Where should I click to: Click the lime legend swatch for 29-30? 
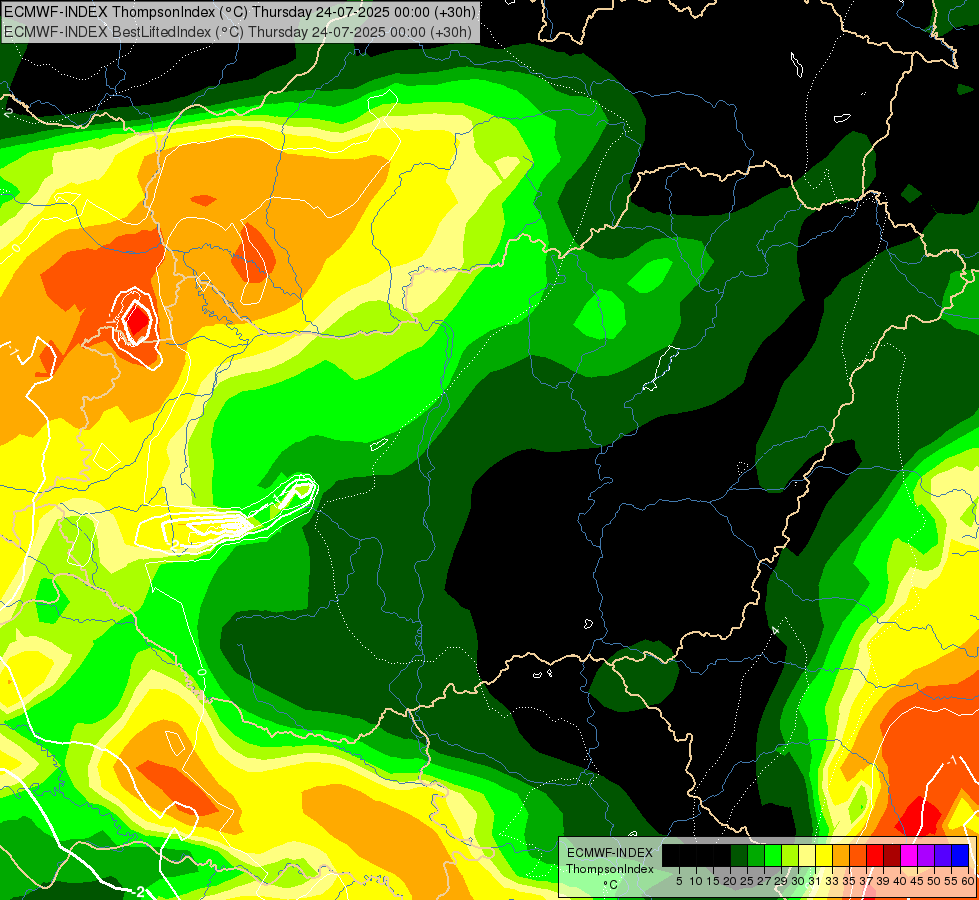click(x=790, y=855)
